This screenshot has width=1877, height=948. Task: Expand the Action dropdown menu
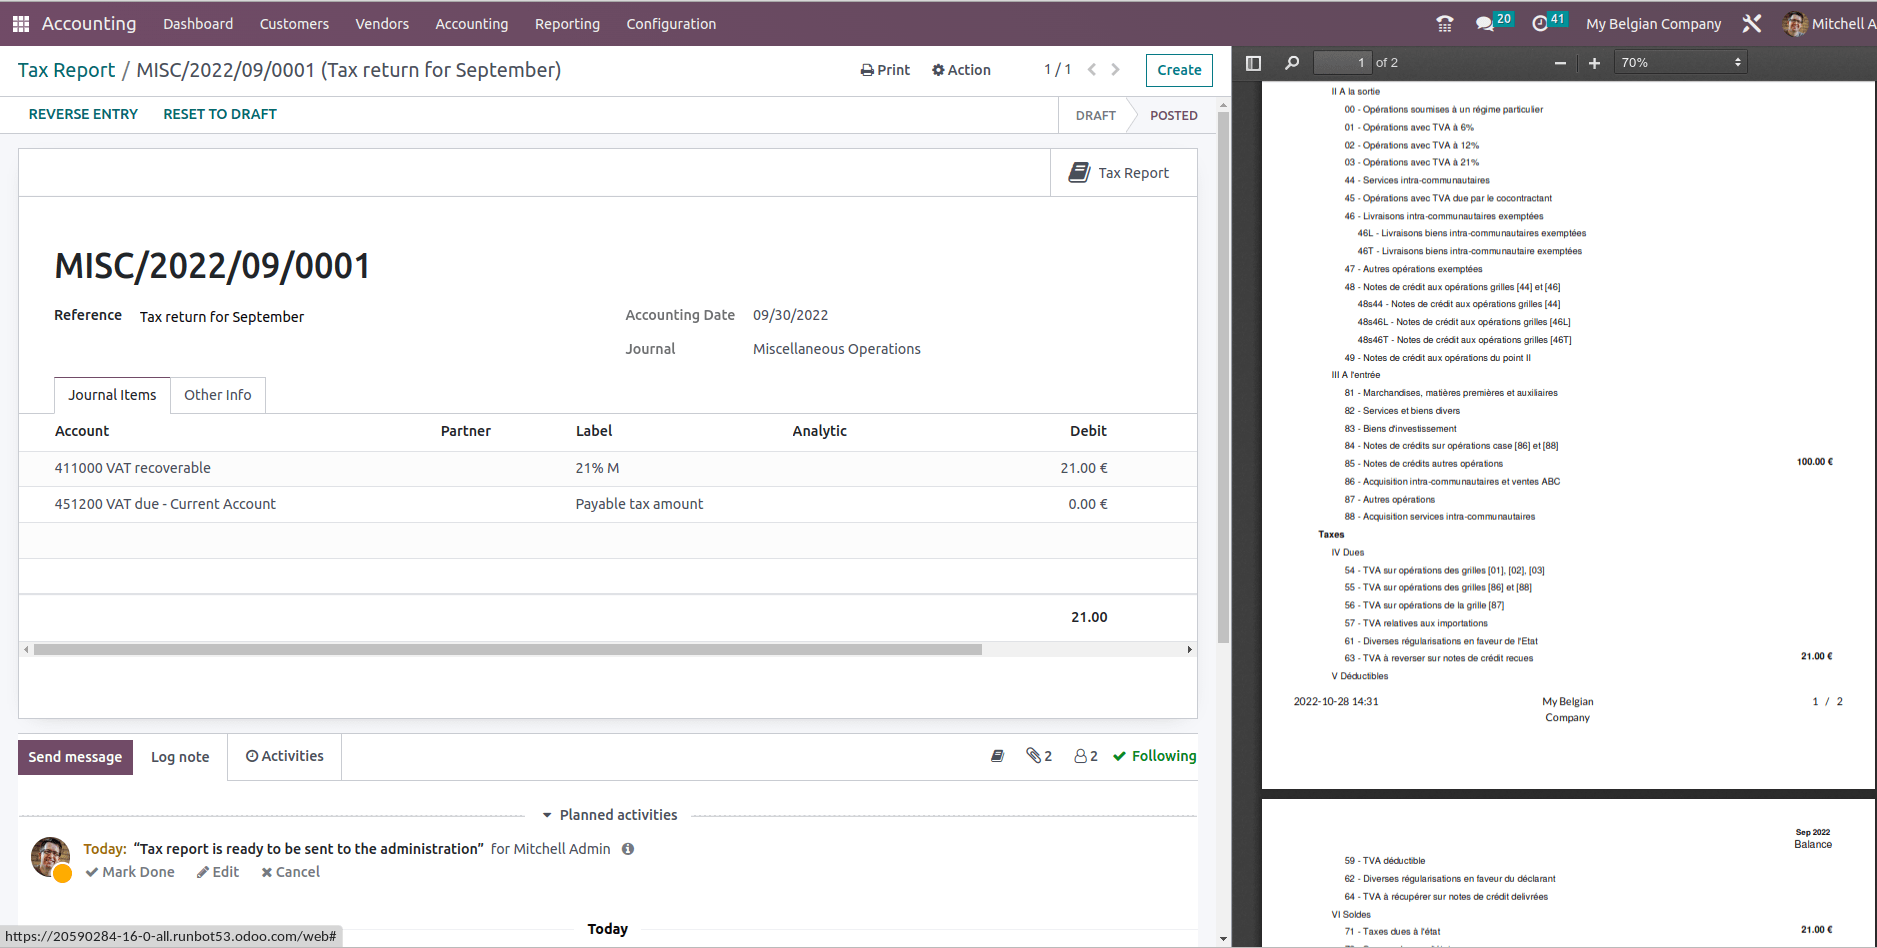[x=961, y=70]
